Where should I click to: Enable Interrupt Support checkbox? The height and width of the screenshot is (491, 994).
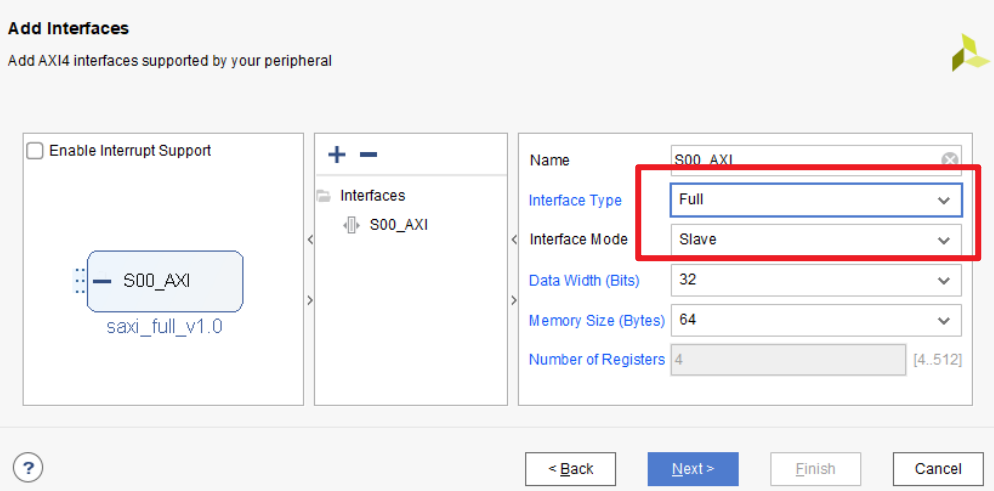[35, 151]
